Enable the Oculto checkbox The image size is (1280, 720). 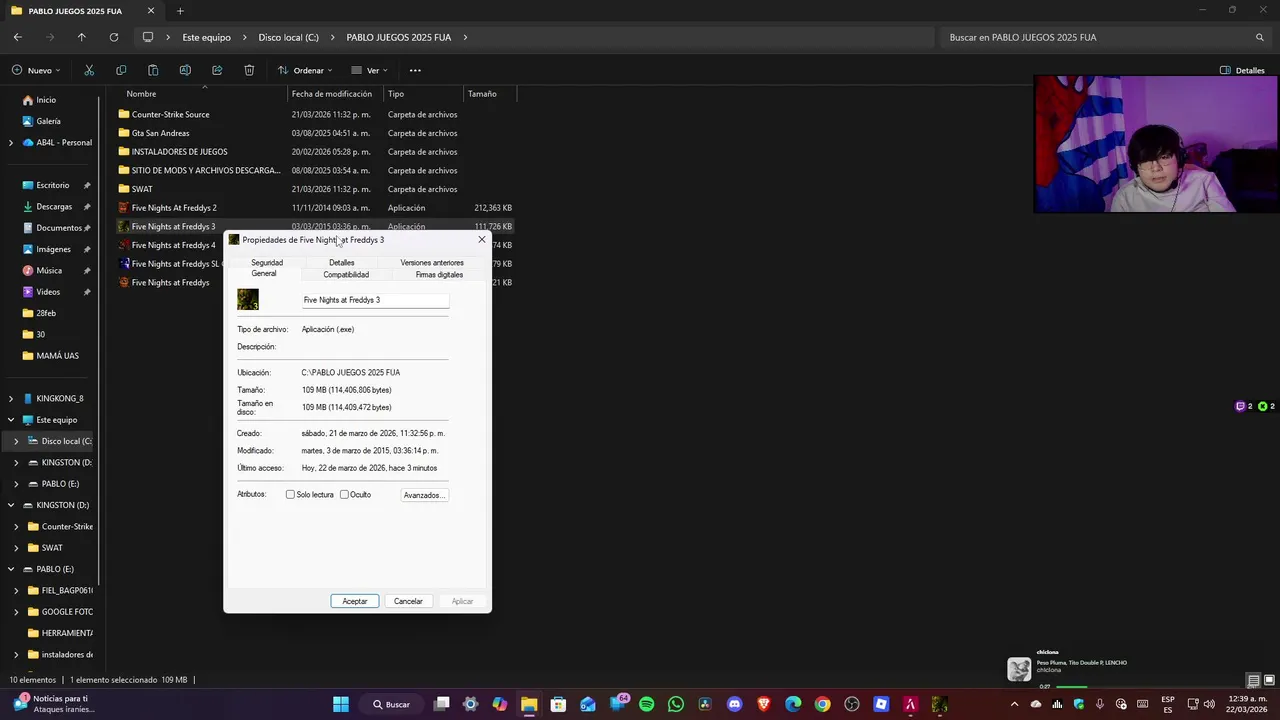[344, 495]
